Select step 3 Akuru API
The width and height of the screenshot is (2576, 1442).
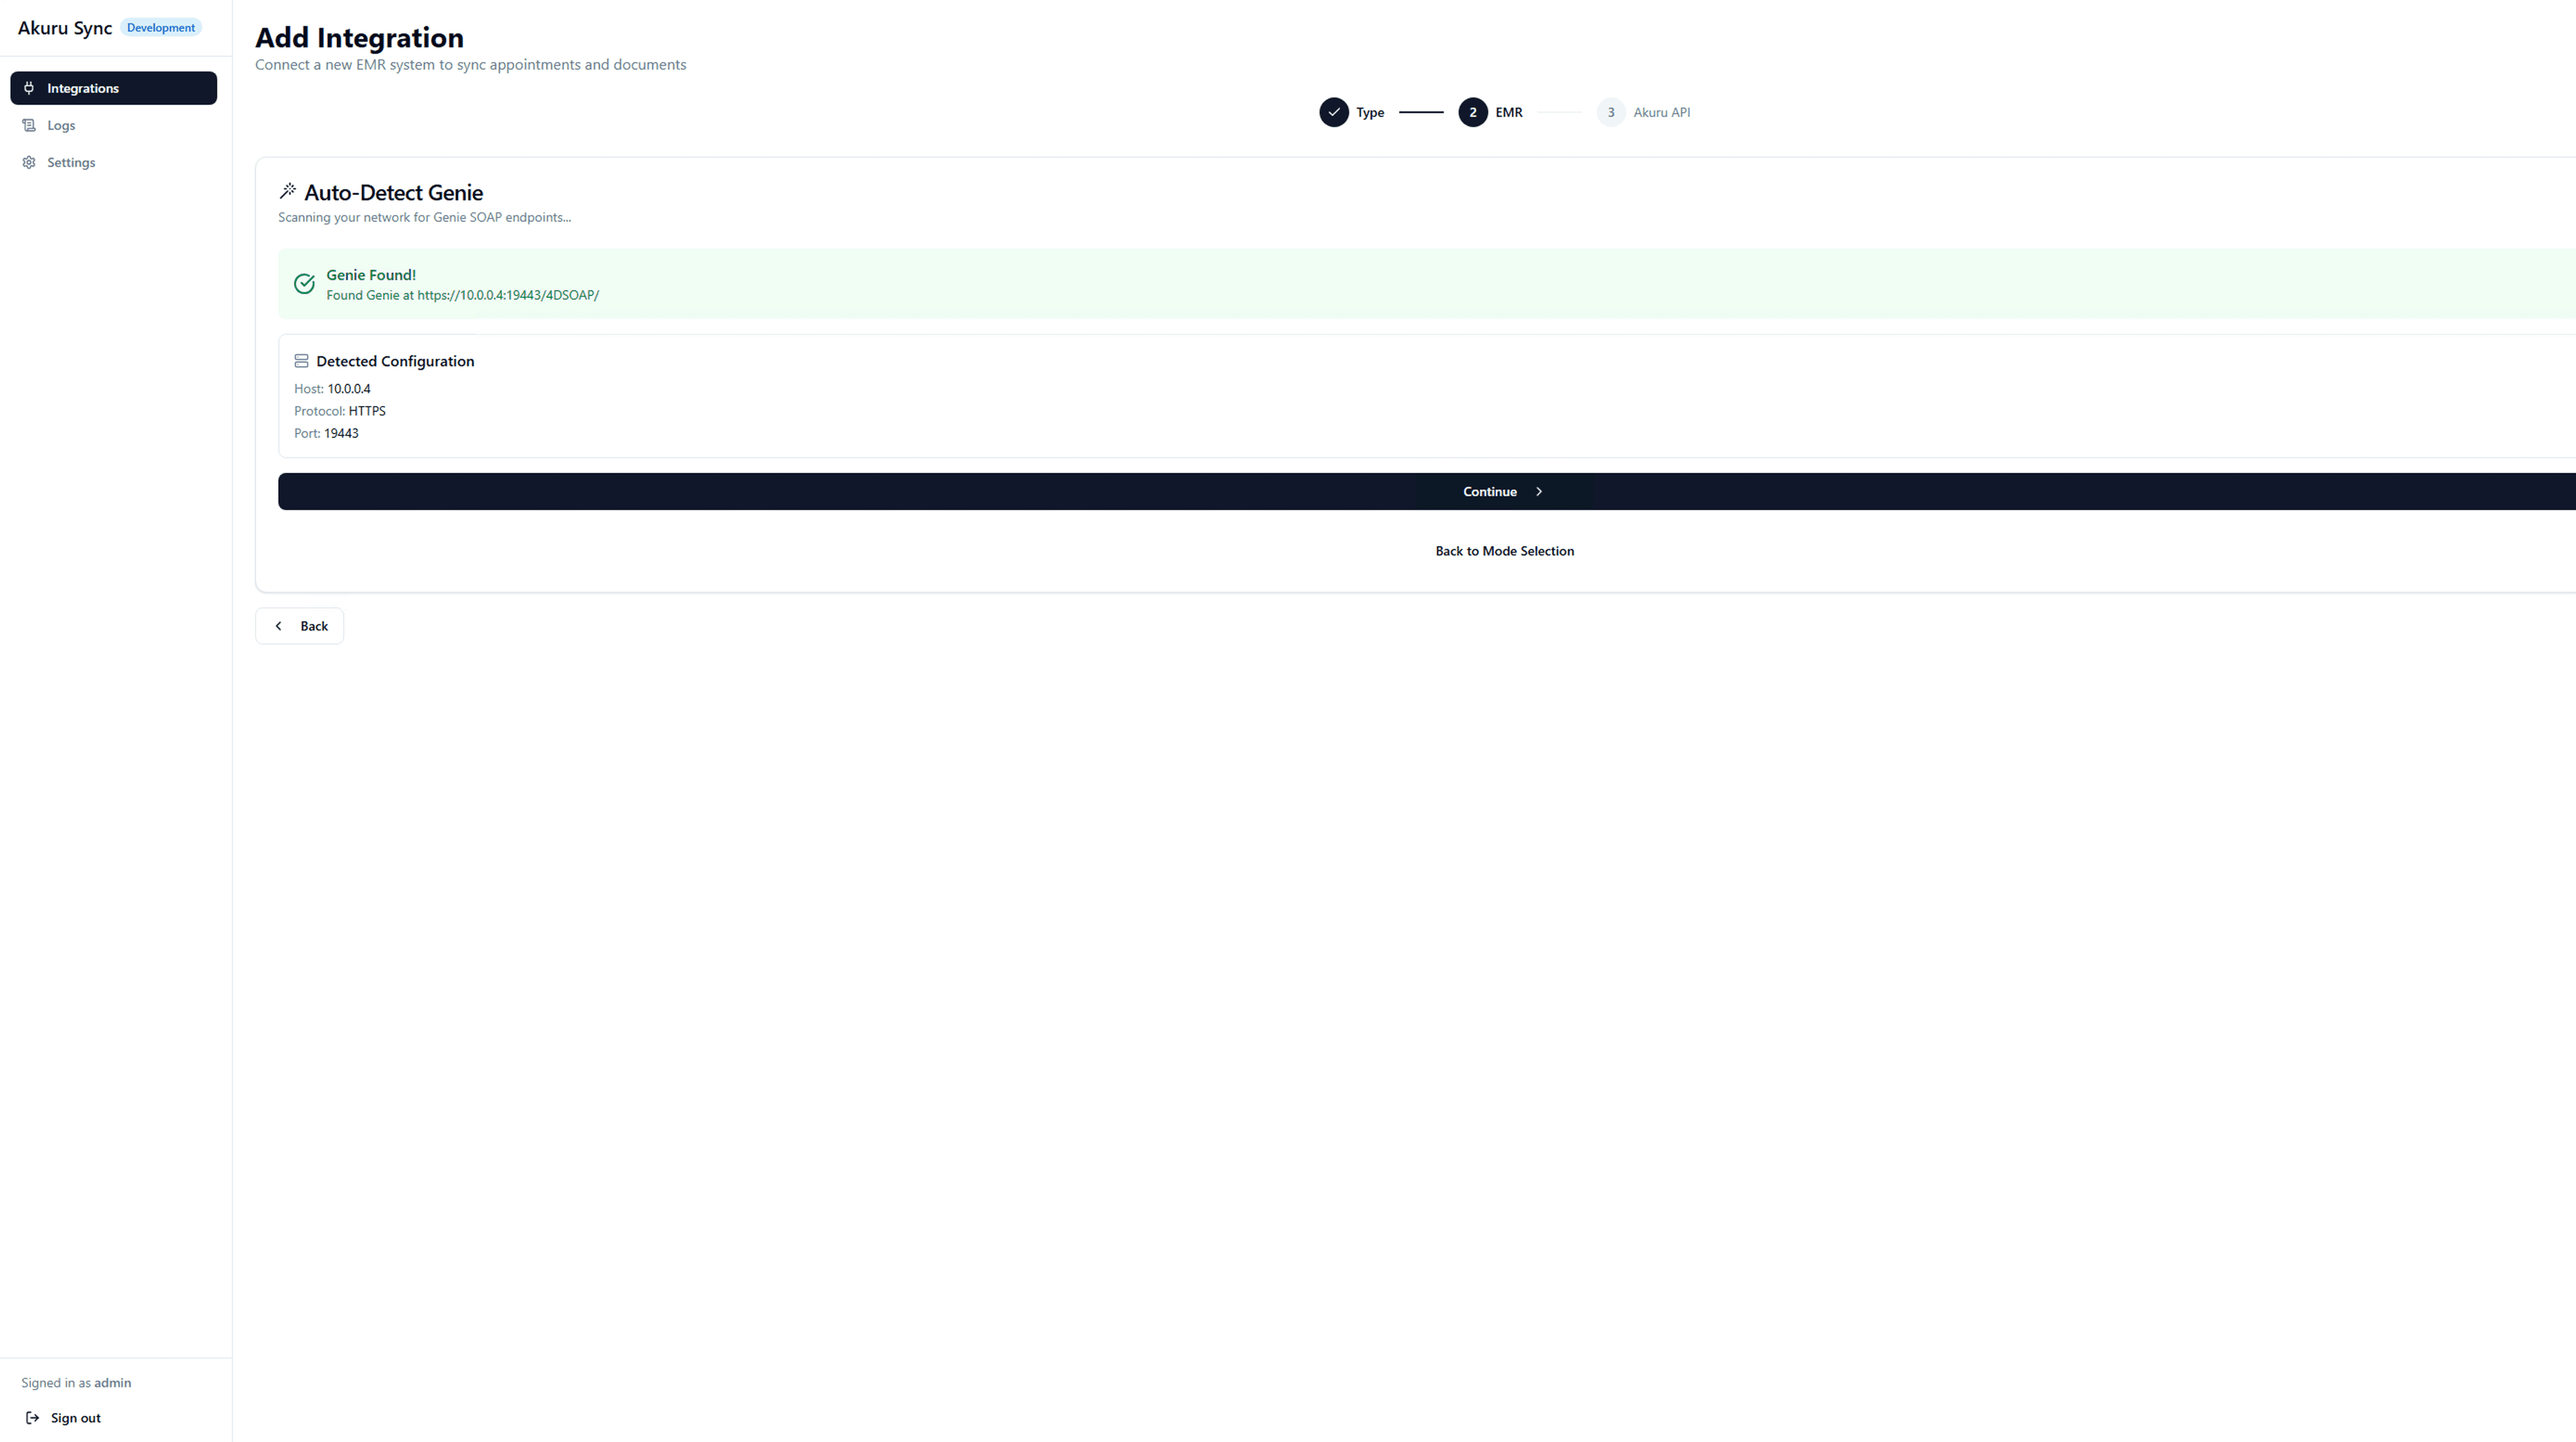[1644, 112]
